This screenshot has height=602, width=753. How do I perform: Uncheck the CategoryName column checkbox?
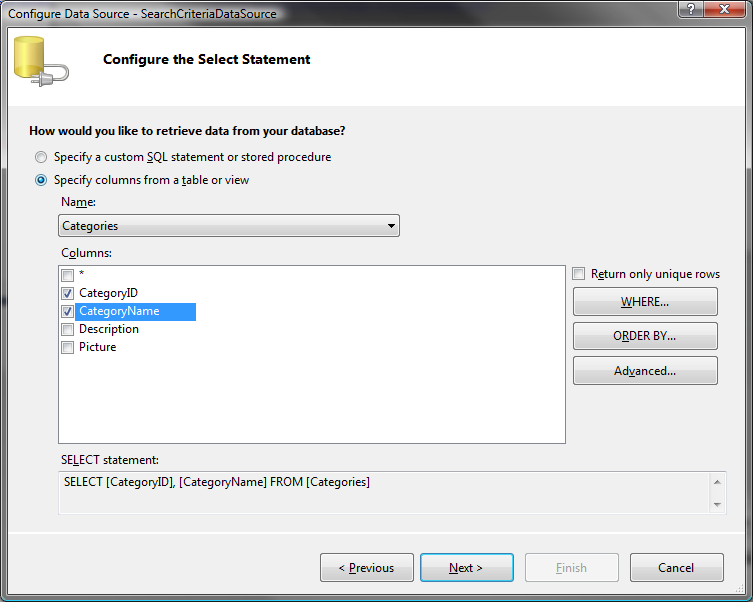[x=67, y=312]
